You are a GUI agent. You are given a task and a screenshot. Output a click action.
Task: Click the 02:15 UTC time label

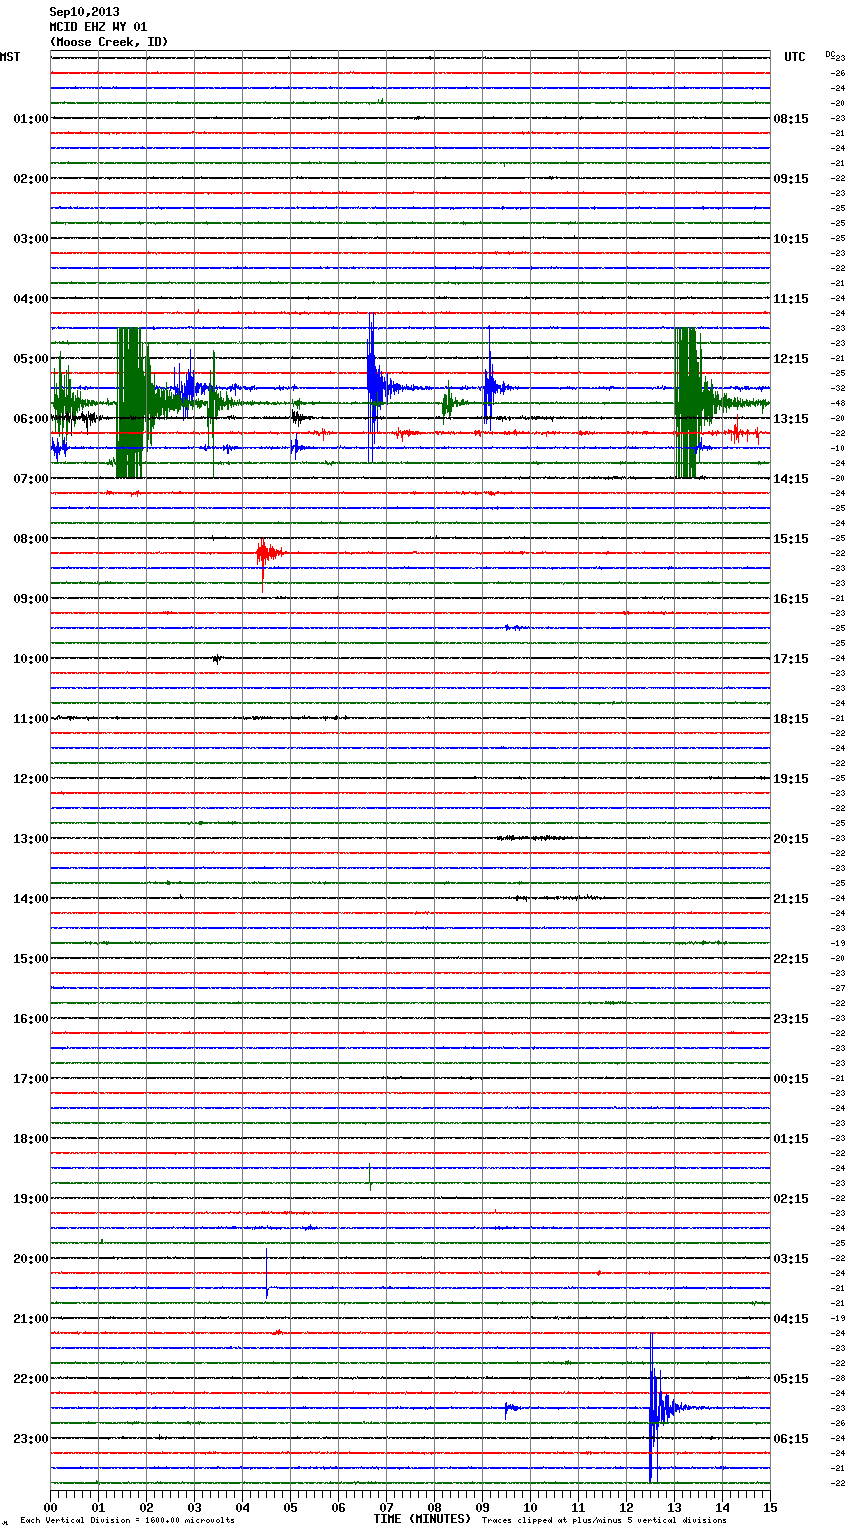pyautogui.click(x=791, y=1198)
